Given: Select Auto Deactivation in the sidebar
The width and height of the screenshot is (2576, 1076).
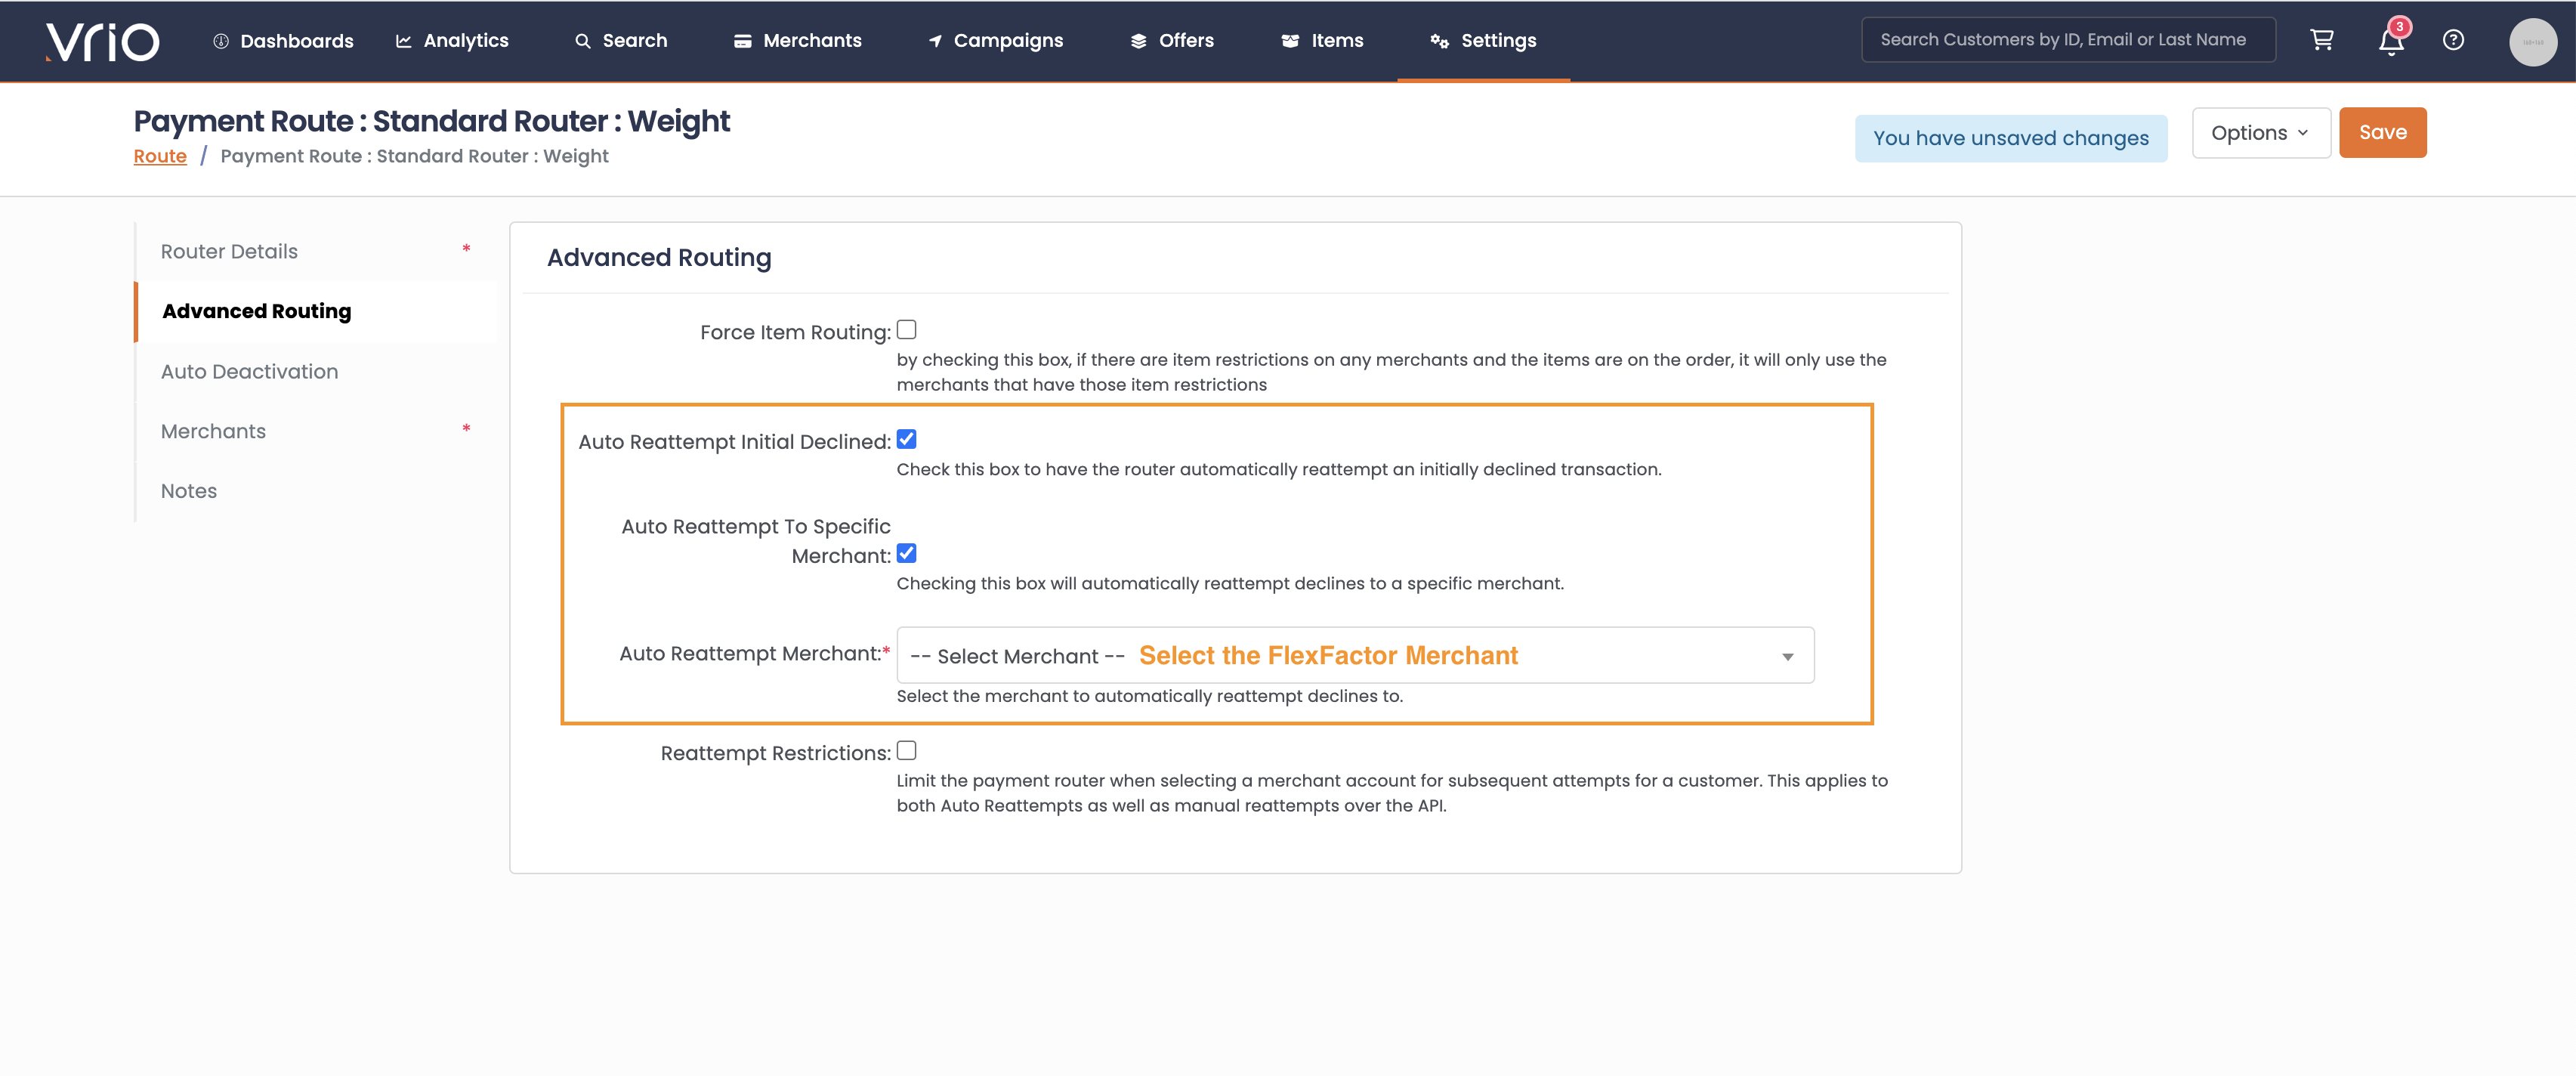Looking at the screenshot, I should 316,372.
